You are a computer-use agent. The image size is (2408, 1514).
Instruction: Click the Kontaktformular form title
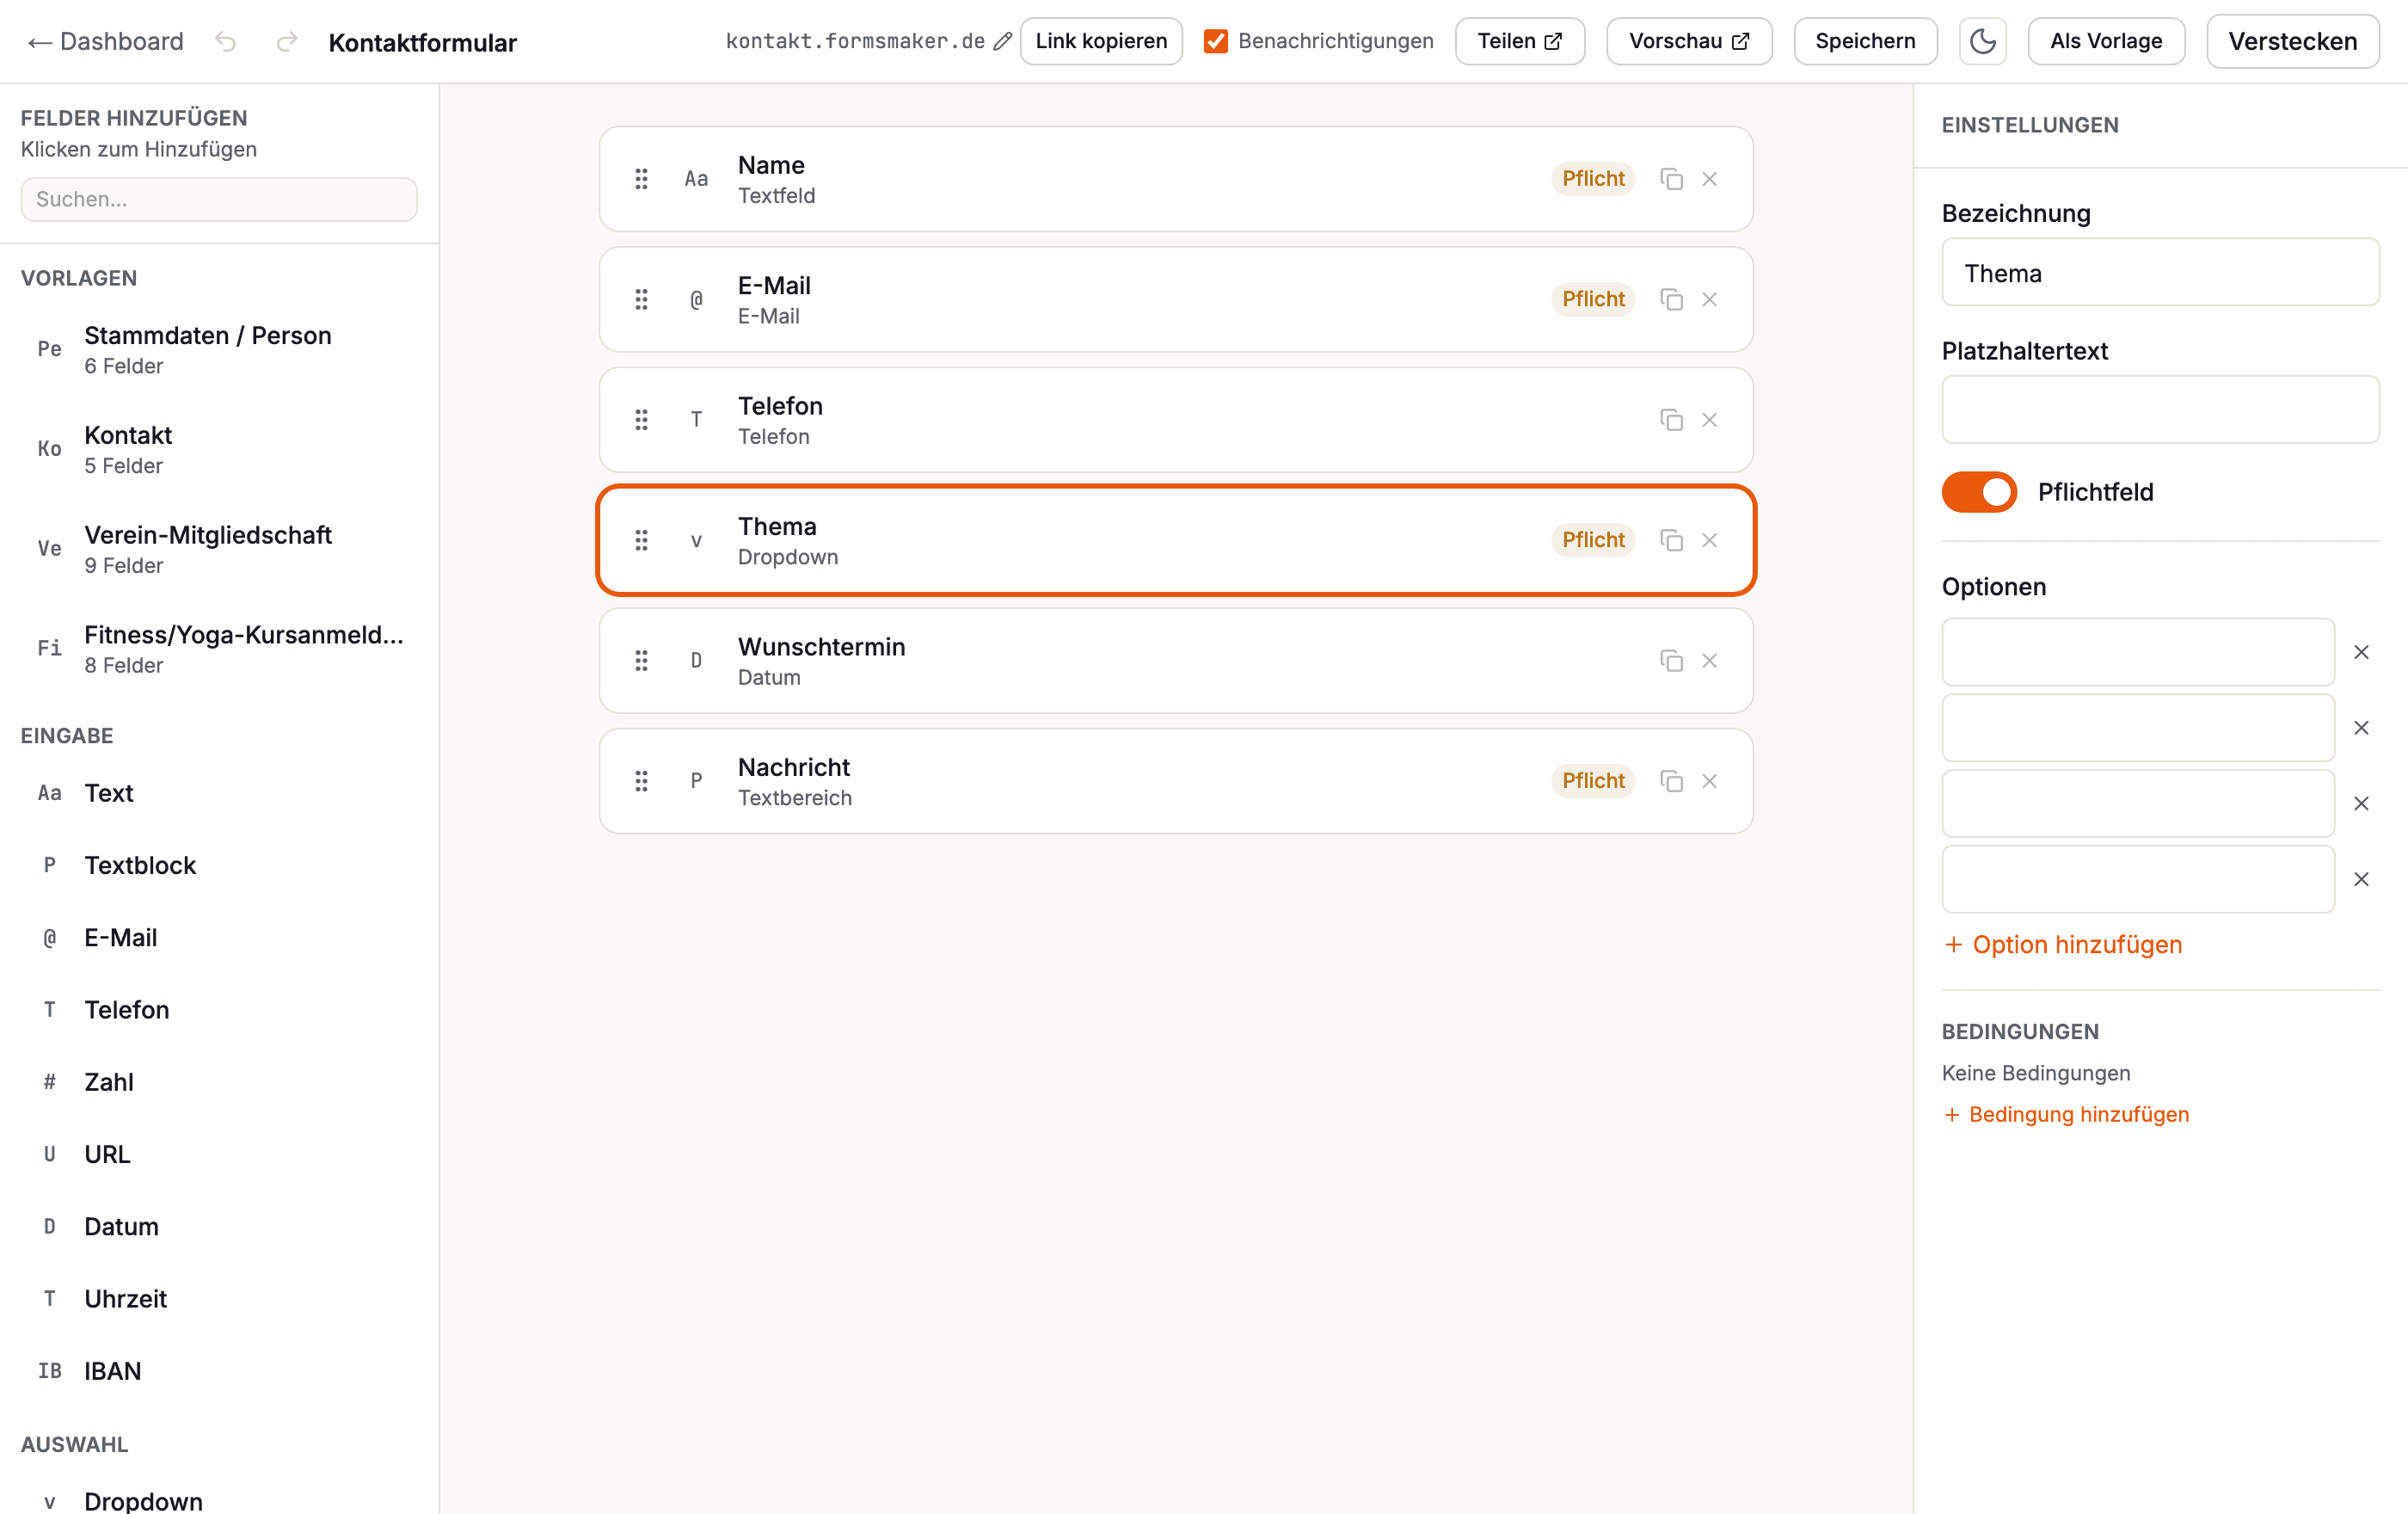[x=423, y=42]
